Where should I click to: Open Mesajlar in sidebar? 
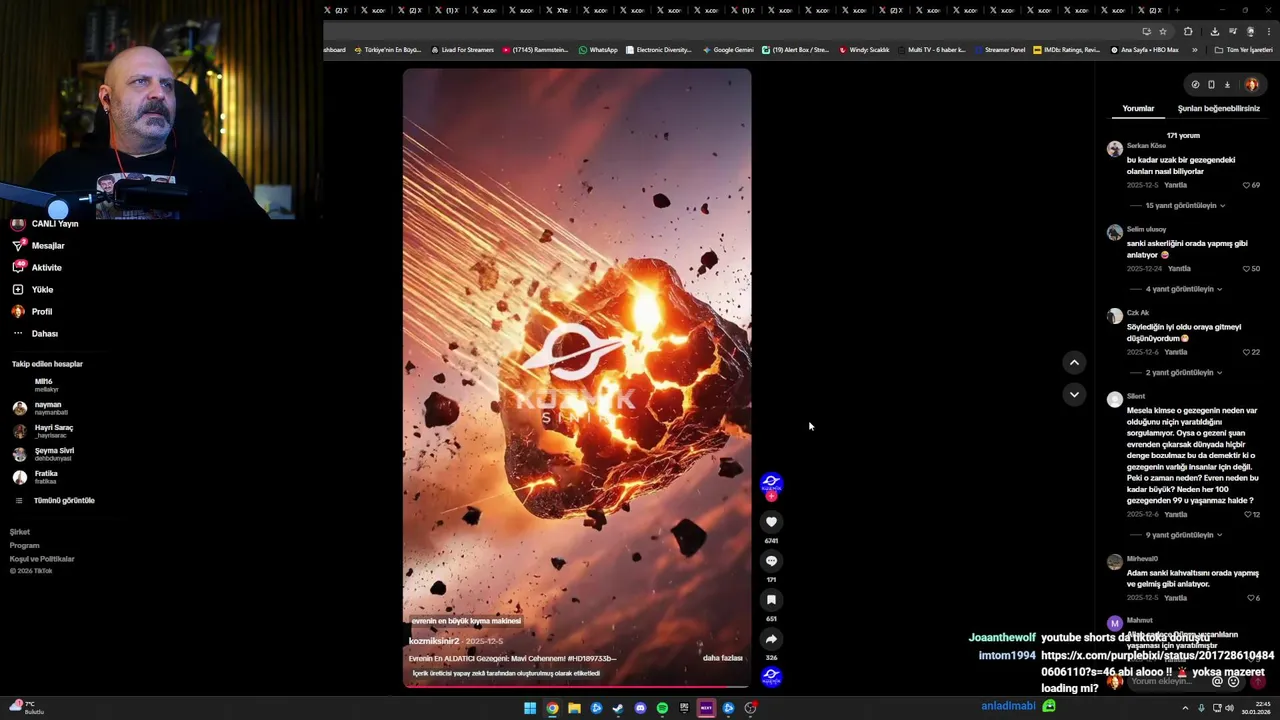pyautogui.click(x=38, y=246)
